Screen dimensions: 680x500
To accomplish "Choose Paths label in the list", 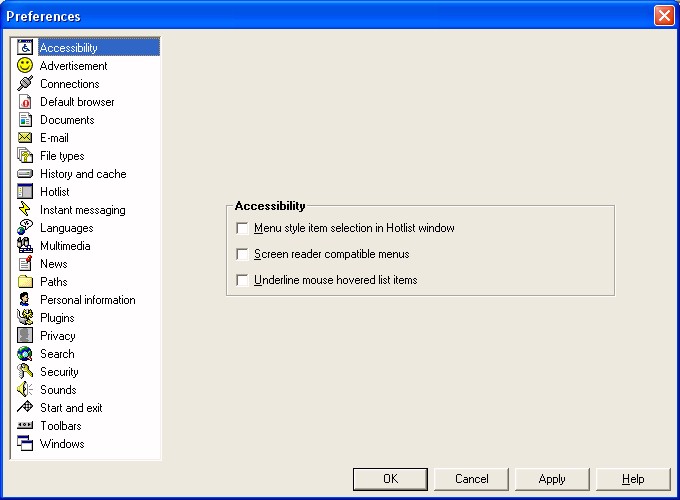I will point(54,282).
